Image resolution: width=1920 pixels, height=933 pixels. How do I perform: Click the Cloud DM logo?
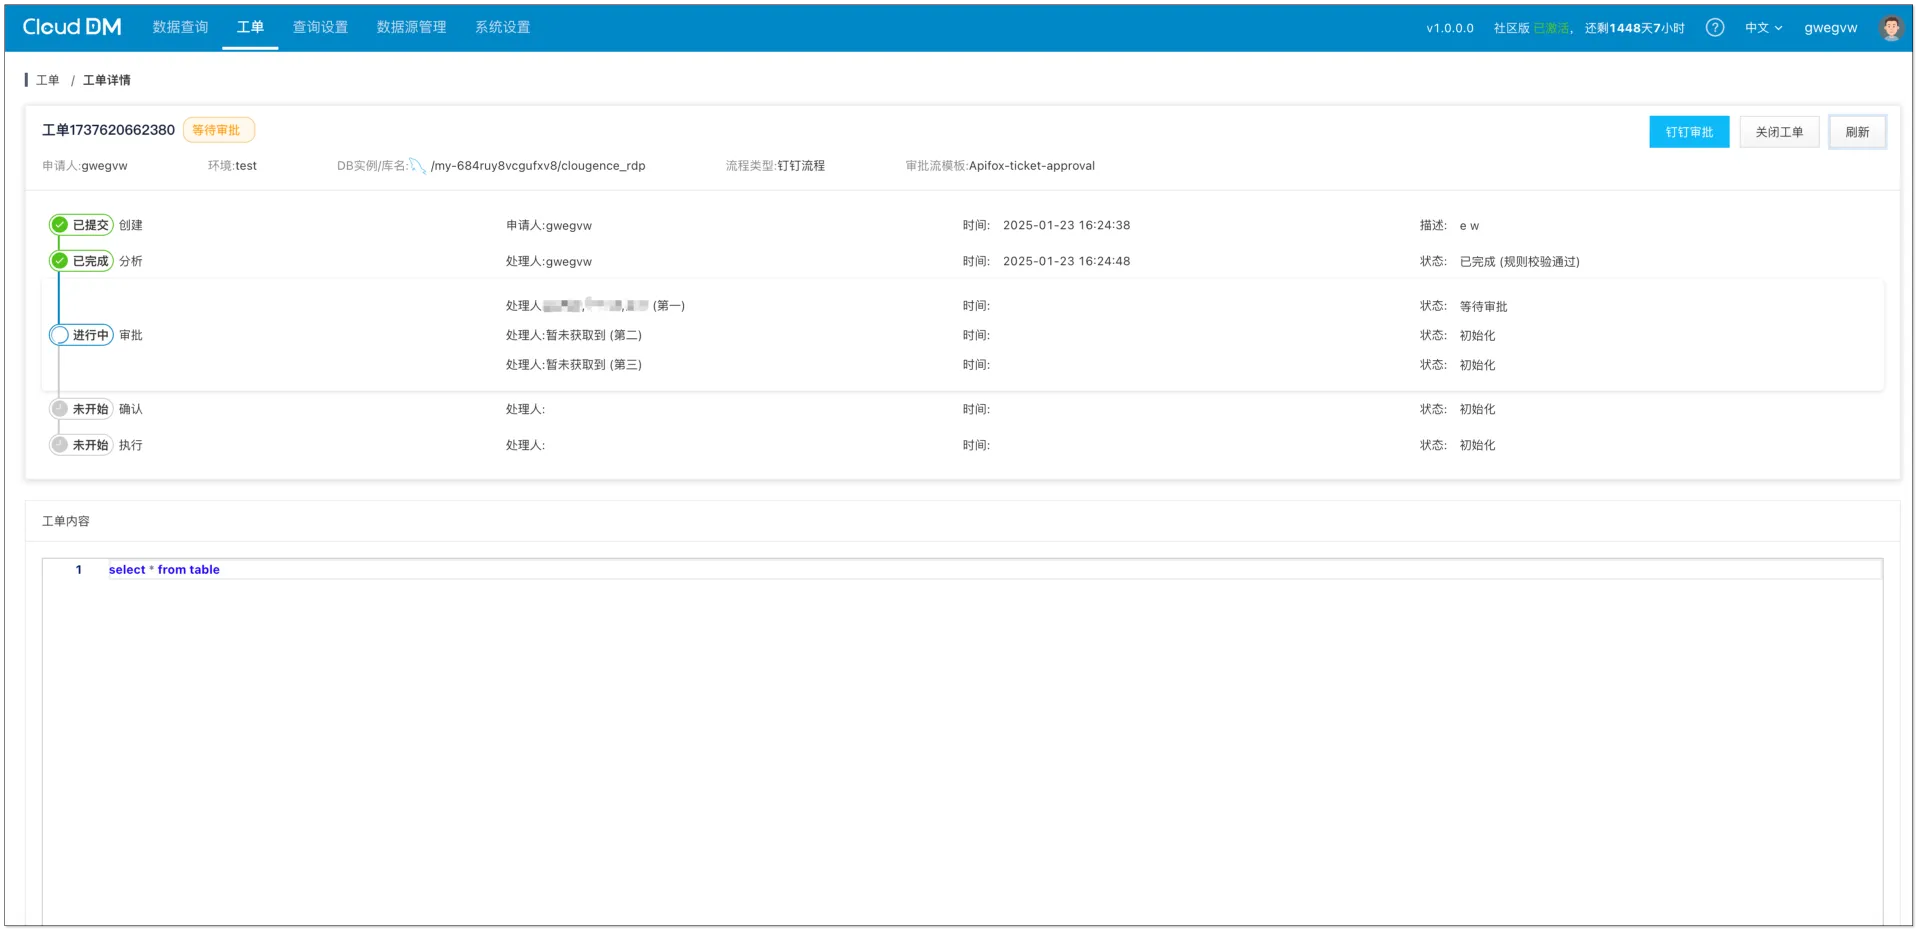pos(72,27)
